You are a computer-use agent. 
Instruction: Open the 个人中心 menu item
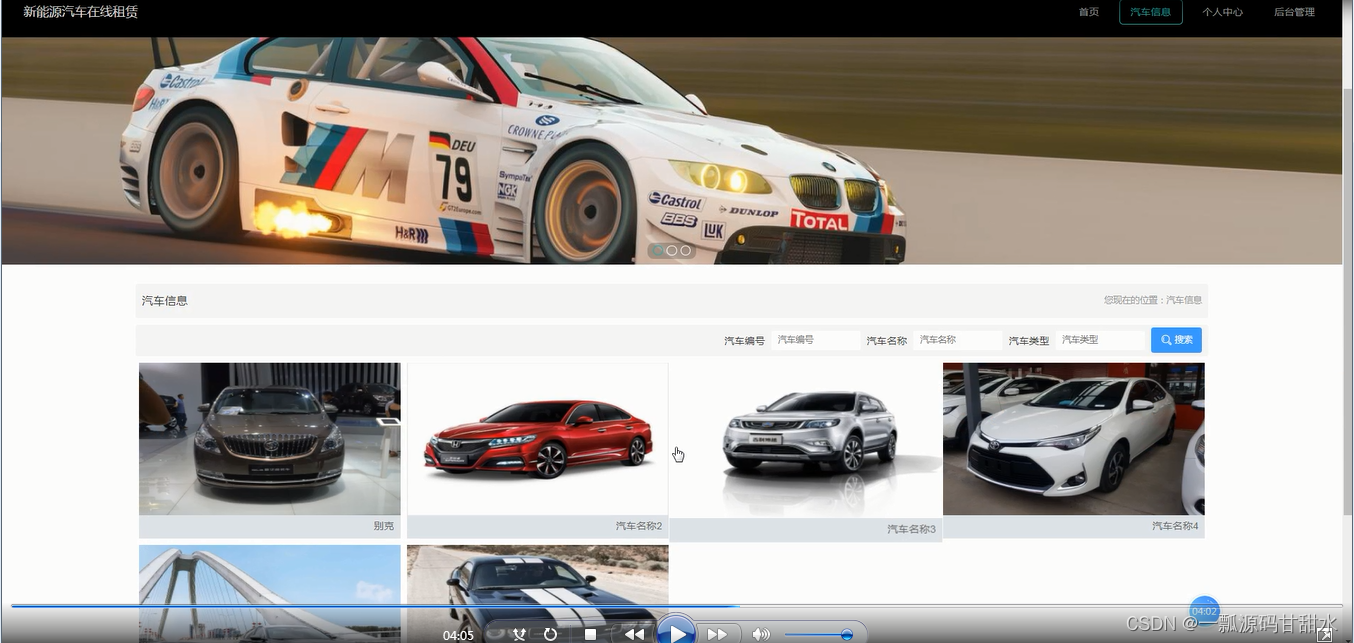[x=1222, y=12]
